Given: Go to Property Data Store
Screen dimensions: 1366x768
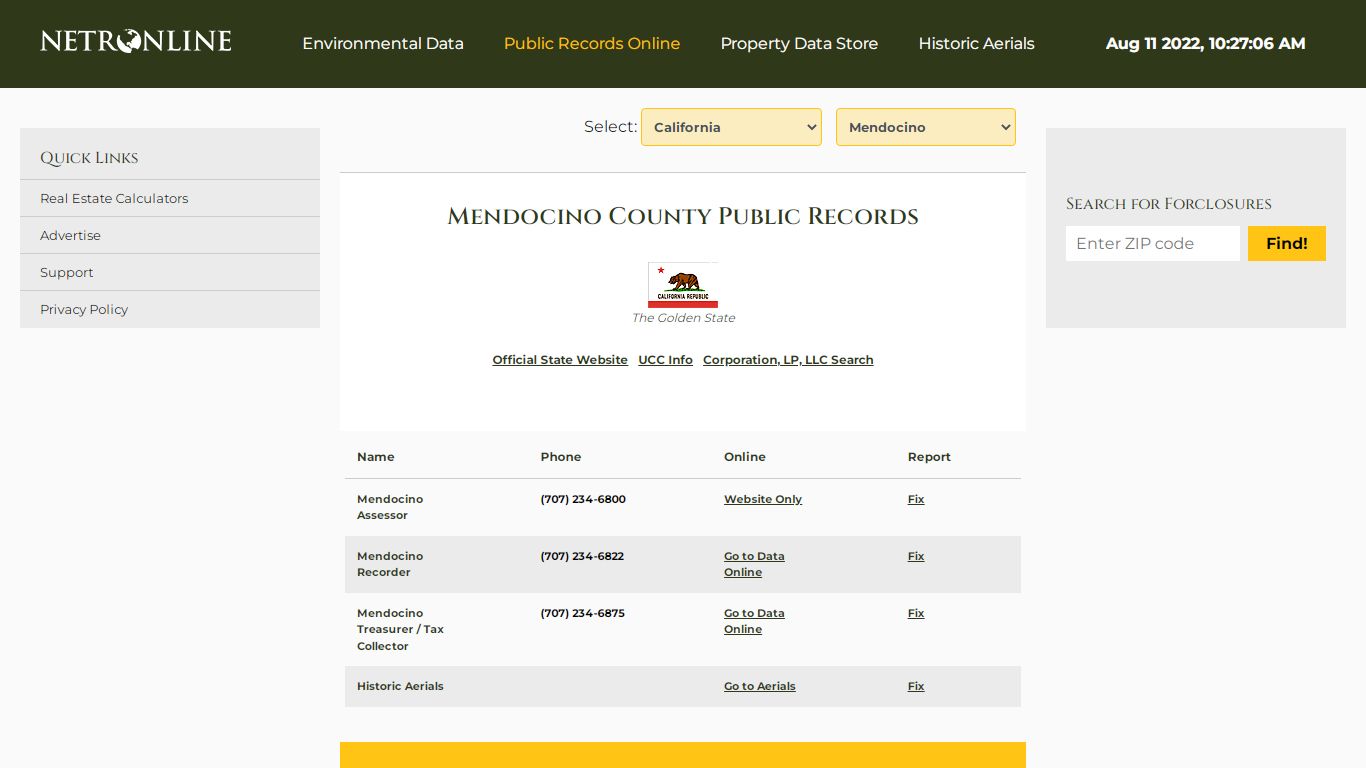Looking at the screenshot, I should point(799,44).
